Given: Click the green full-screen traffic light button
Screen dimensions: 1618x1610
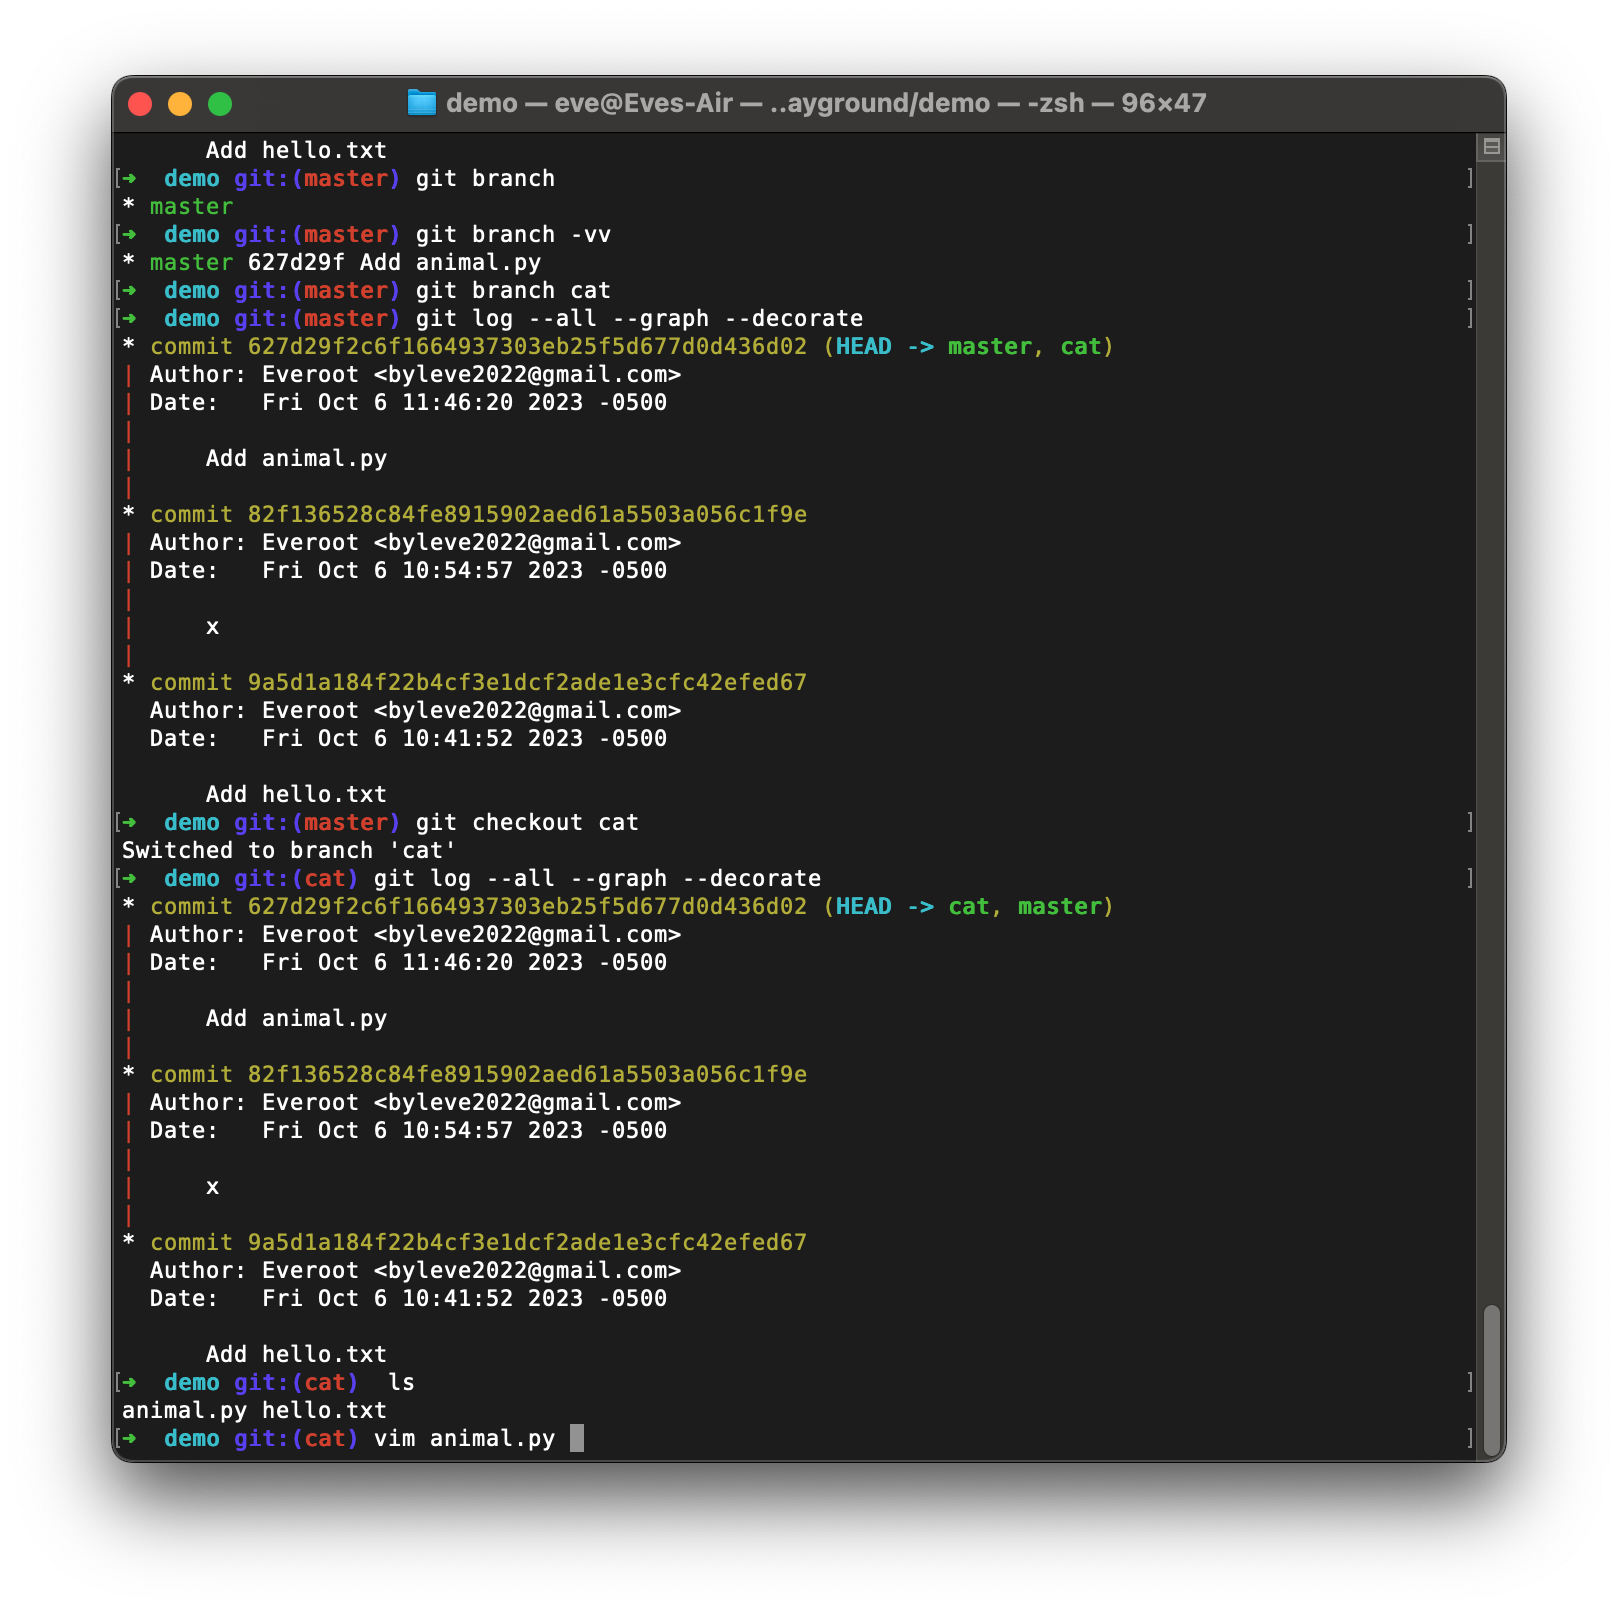Looking at the screenshot, I should click(x=220, y=102).
